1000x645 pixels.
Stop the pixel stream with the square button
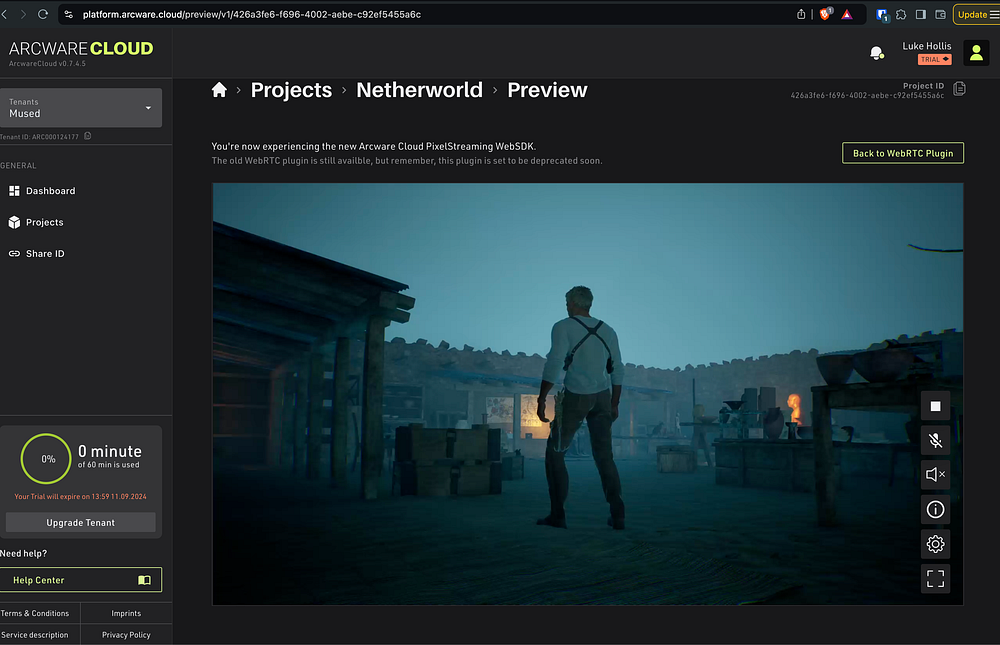pos(935,406)
